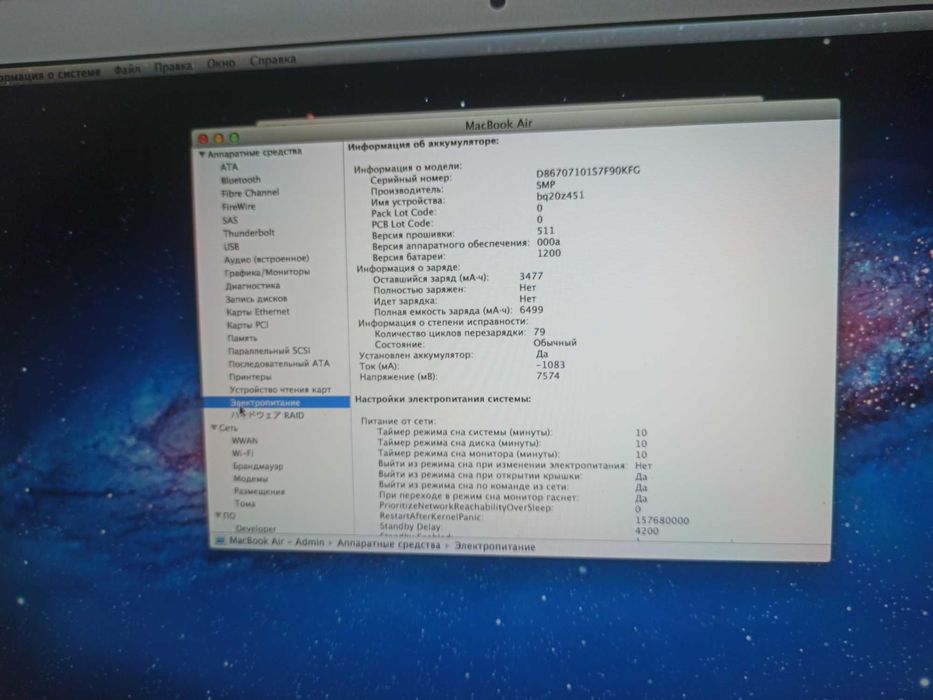Click the battery serial number D86707101S7F90KFG
Screen dimensions: 933x700
click(x=588, y=171)
